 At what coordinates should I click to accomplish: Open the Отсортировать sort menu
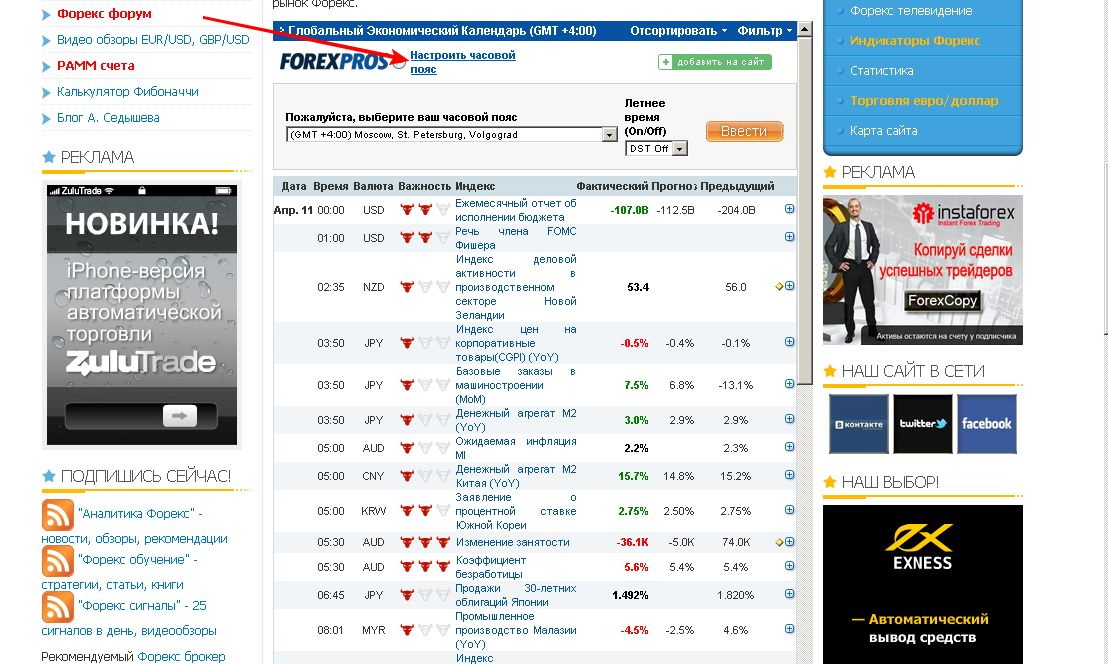tap(678, 30)
